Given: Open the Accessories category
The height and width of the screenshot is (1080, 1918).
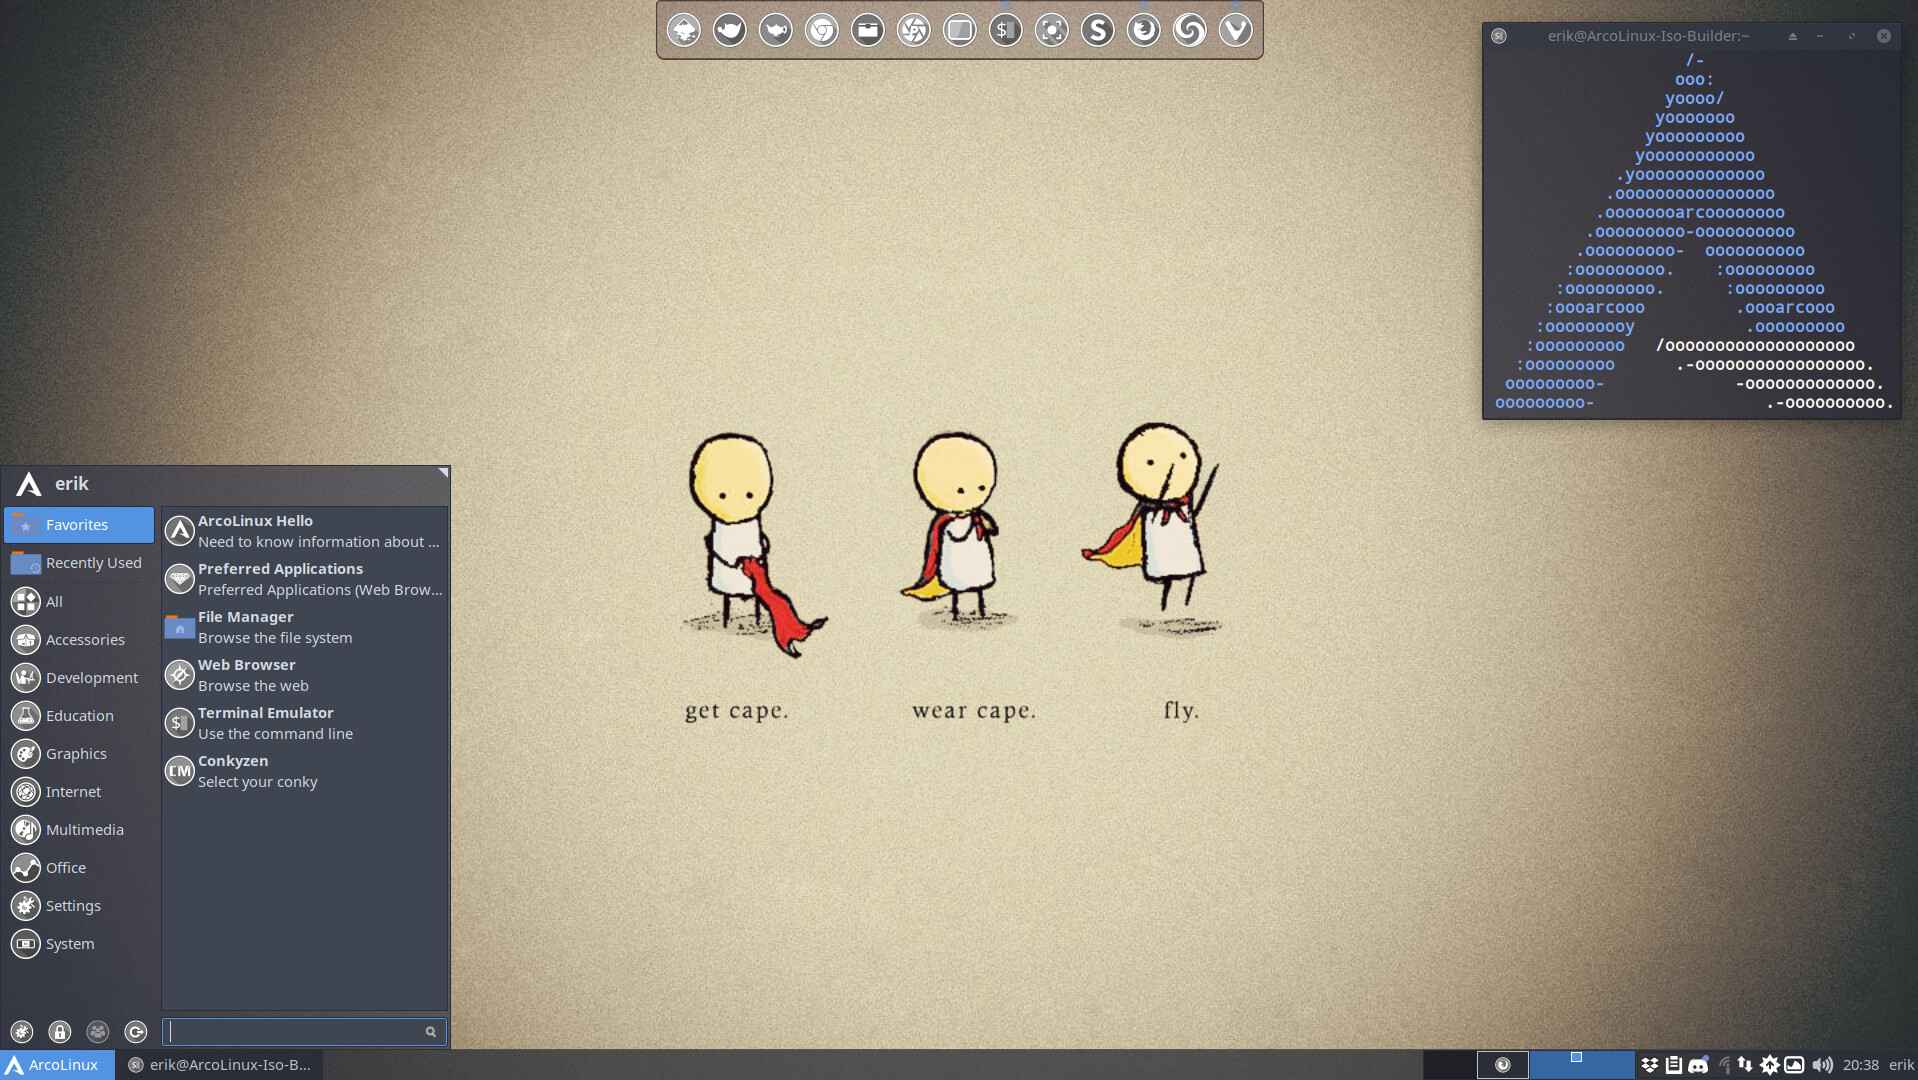Looking at the screenshot, I should pyautogui.click(x=79, y=639).
